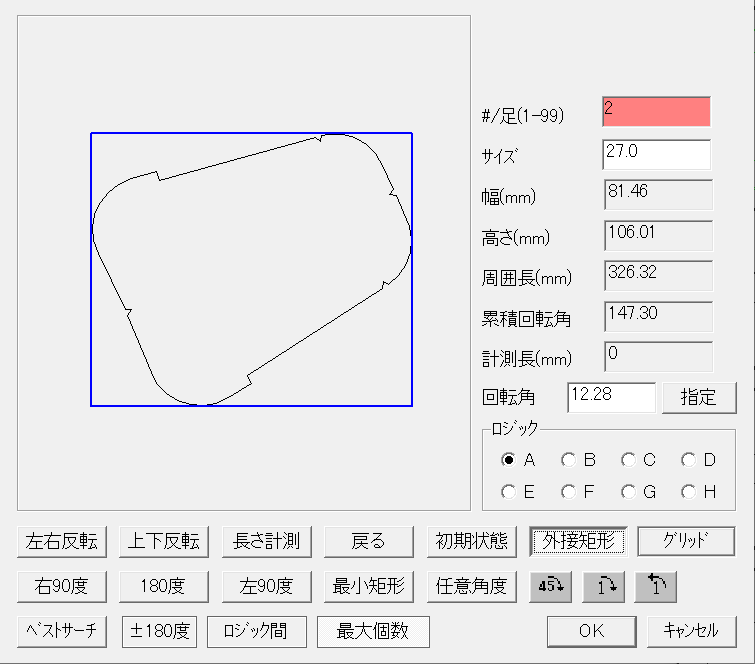Click the rotate 1 degree counterclockwise icon
Viewport: 755px width, 664px height.
656,586
